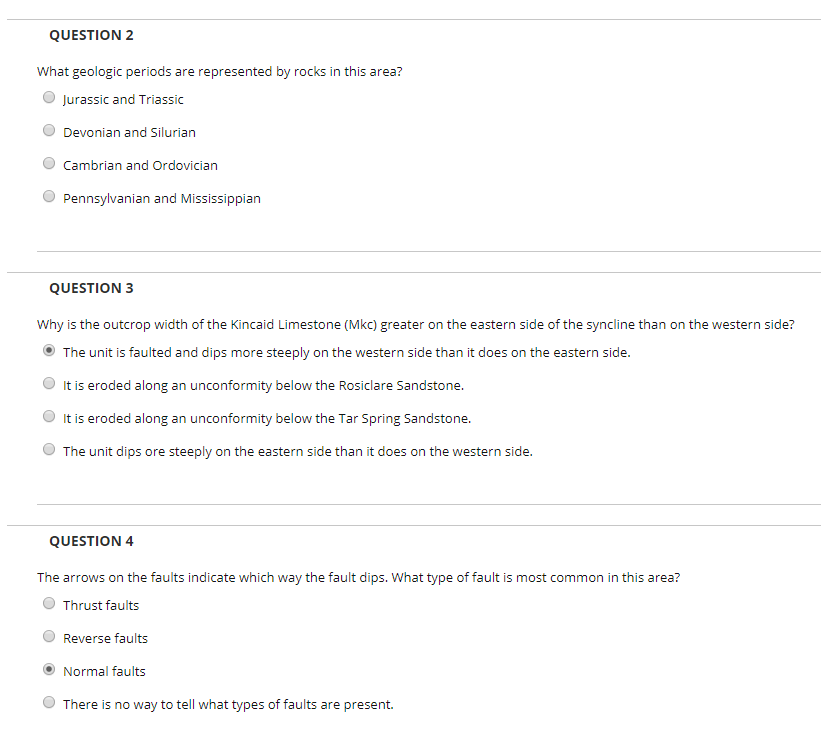Choose the Rosiclare Sandstone unconformity option
Image resolution: width=821 pixels, height=731 pixels.
pyautogui.click(x=49, y=383)
